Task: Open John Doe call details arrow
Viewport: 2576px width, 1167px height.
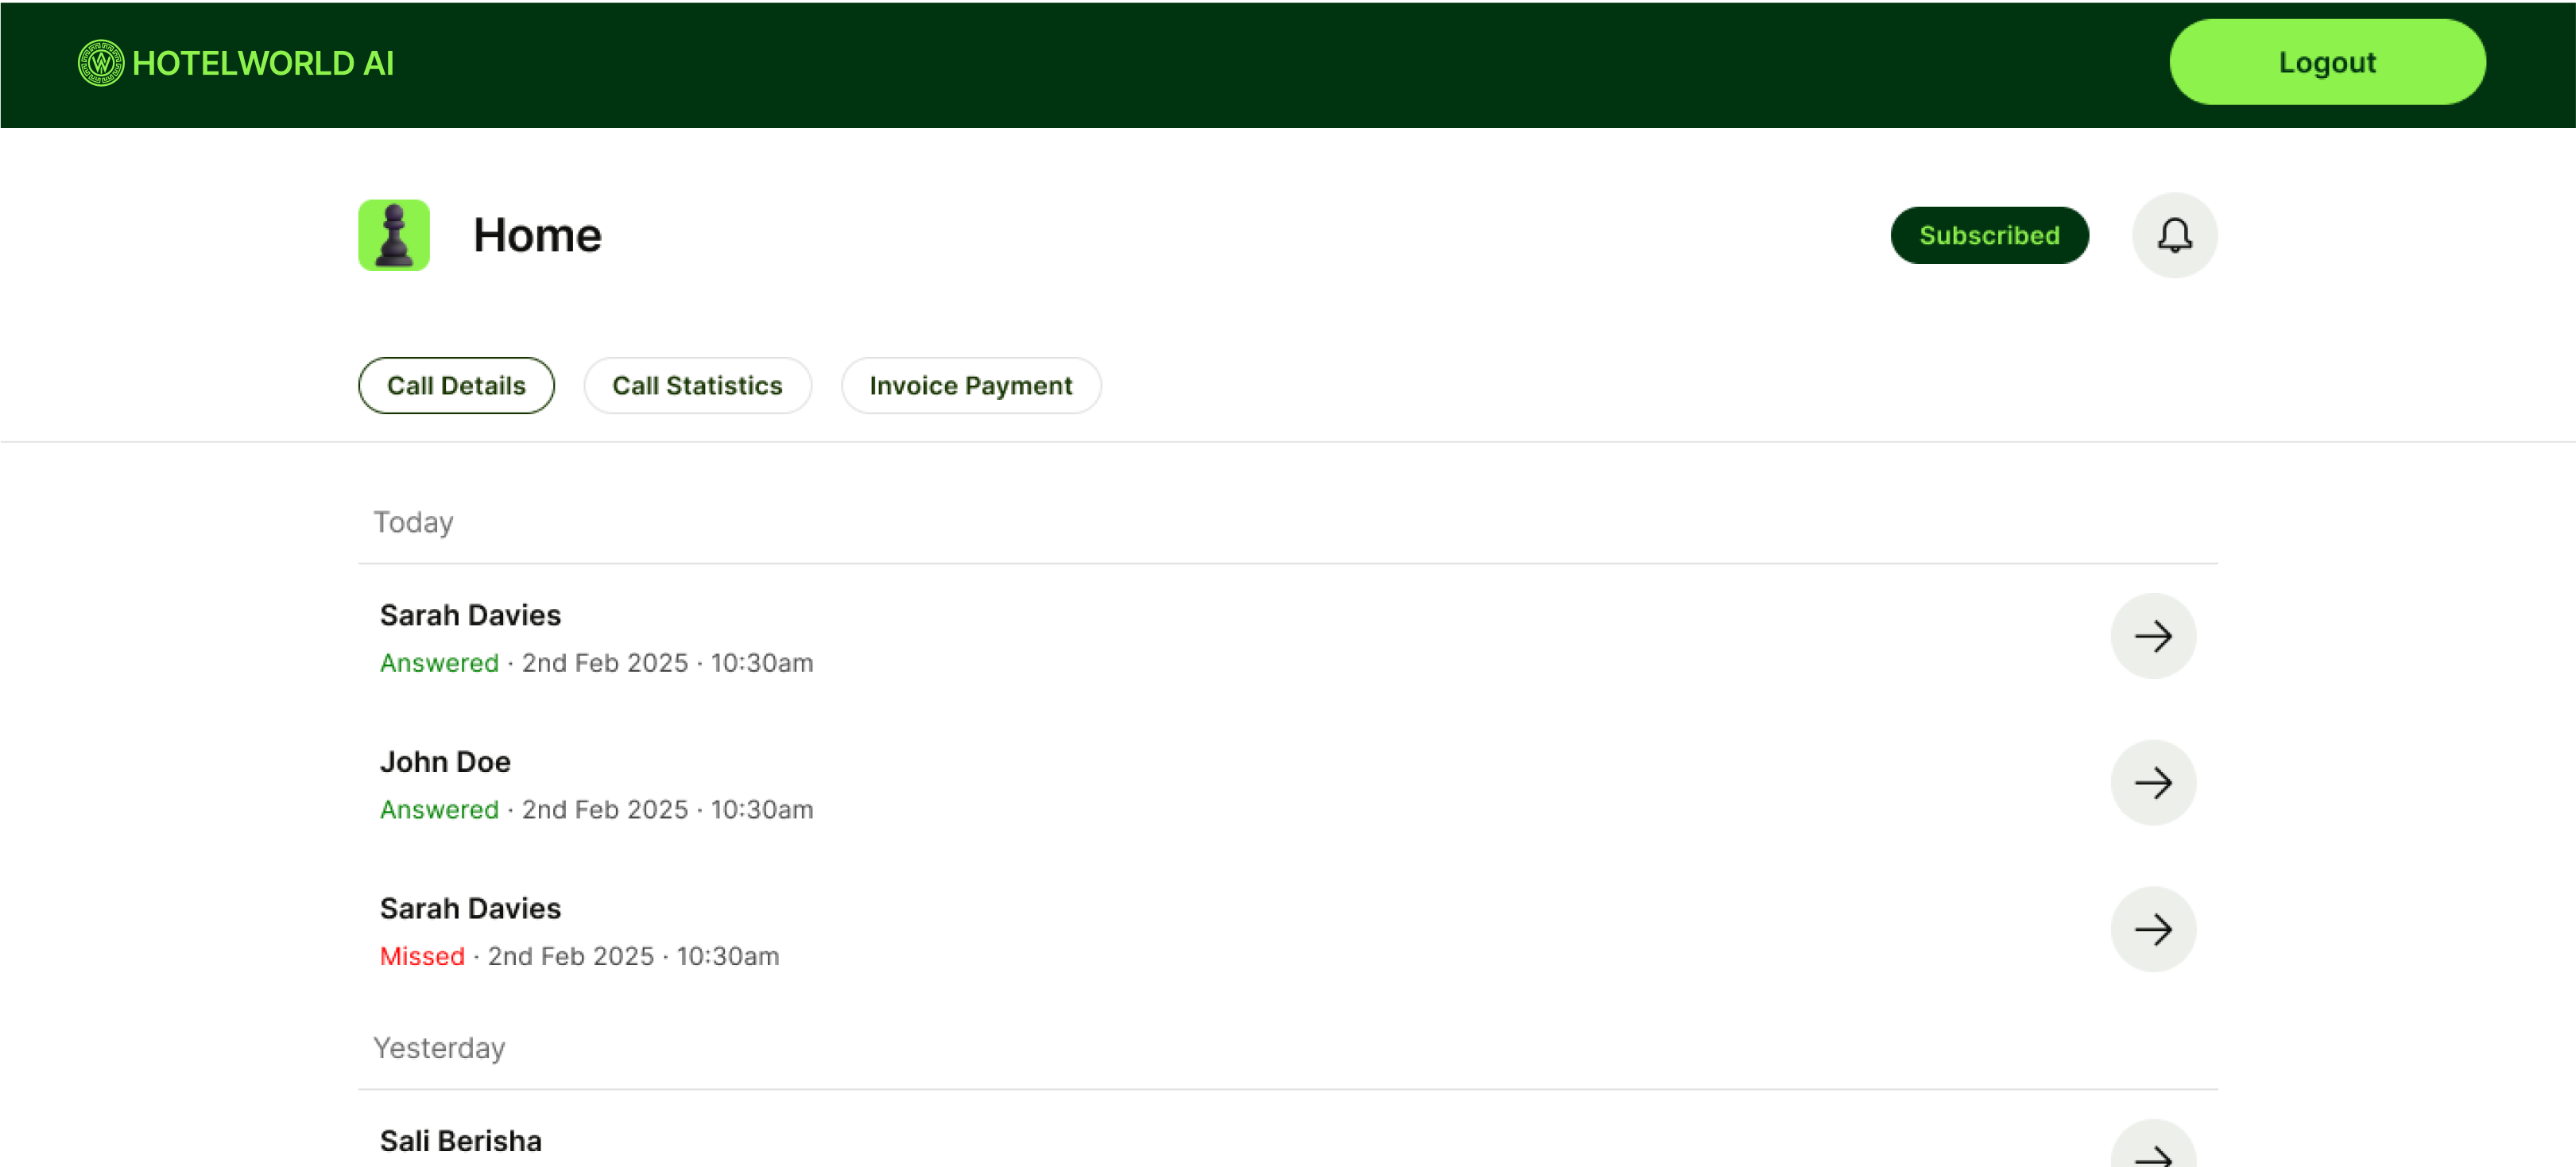Action: (x=2152, y=783)
